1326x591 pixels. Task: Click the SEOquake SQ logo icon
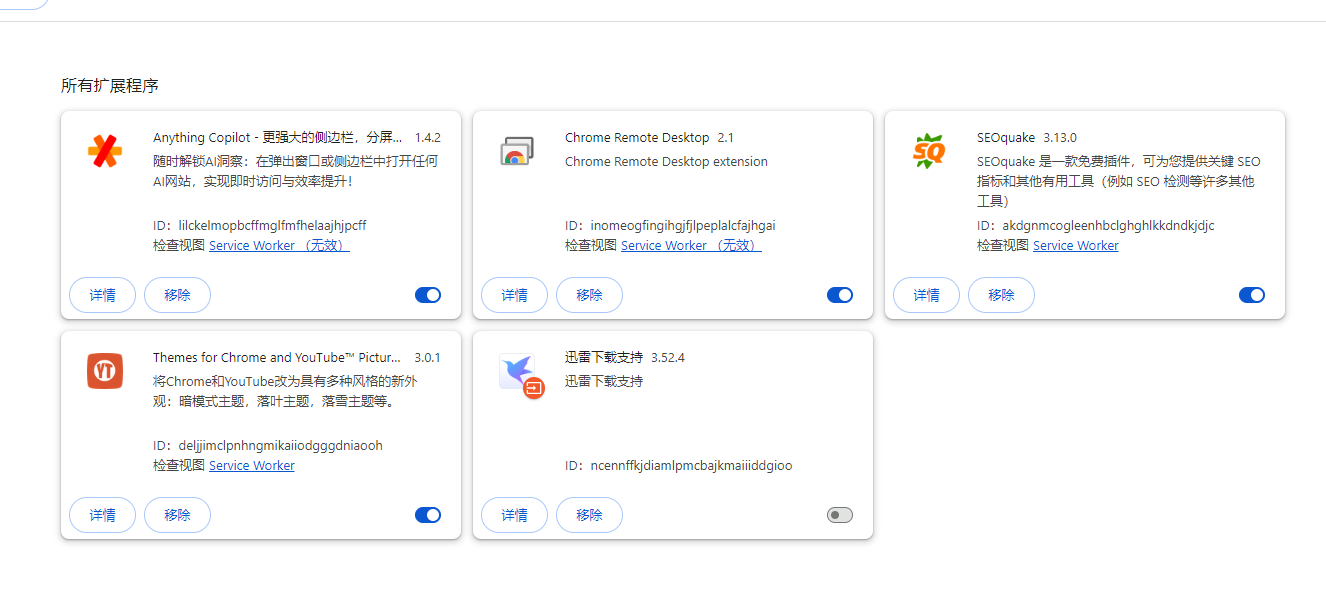929,151
